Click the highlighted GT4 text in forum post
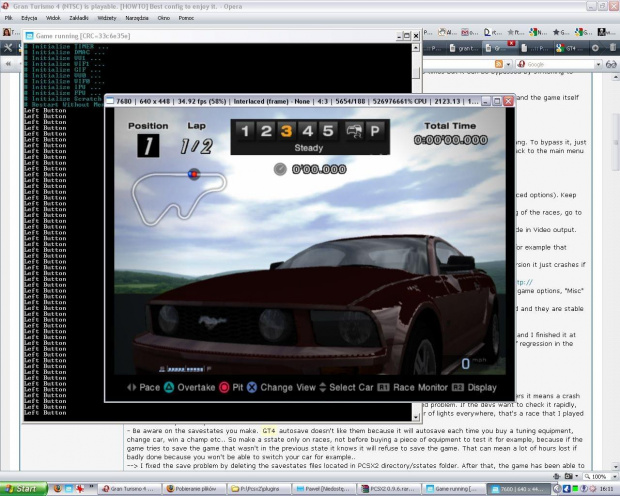 pyautogui.click(x=268, y=431)
